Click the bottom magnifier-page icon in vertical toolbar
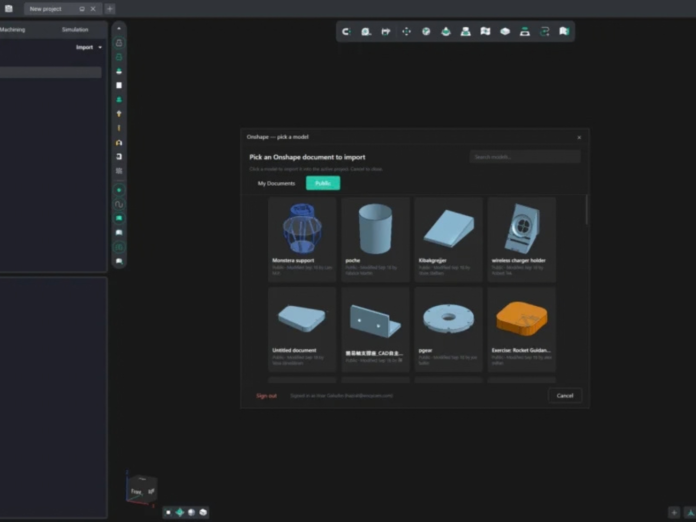The width and height of the screenshot is (696, 522). point(119,261)
